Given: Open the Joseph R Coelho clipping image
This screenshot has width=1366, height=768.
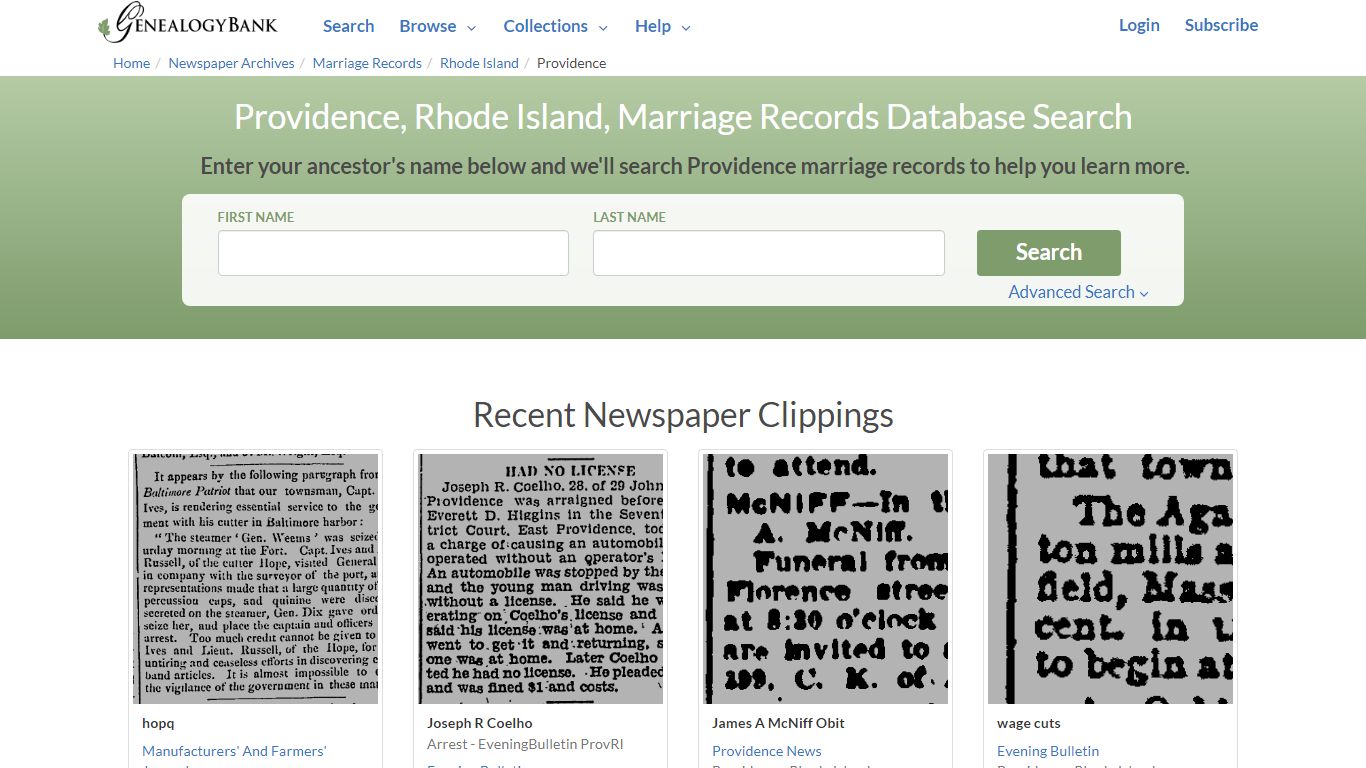Looking at the screenshot, I should [x=540, y=579].
